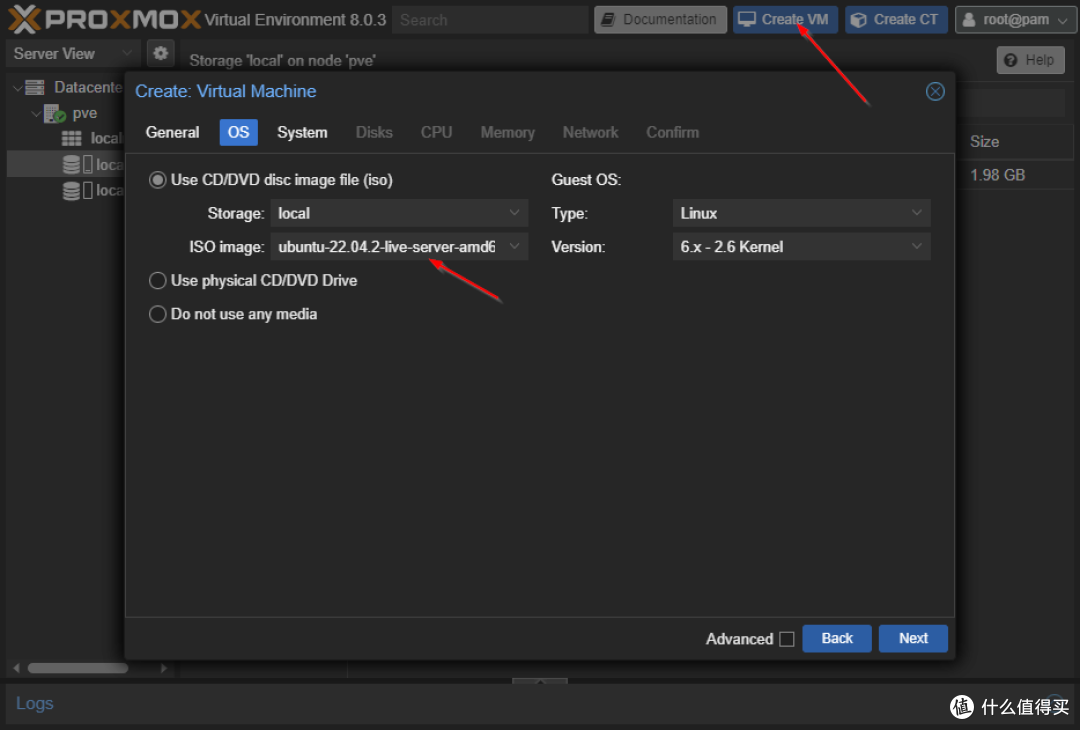1080x730 pixels.
Task: Select Do not use any media option
Action: tap(158, 315)
